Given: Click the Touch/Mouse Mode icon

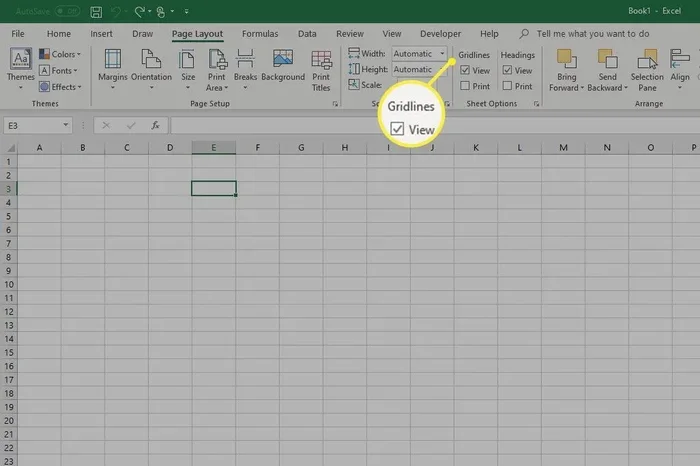Looking at the screenshot, I should 161,12.
